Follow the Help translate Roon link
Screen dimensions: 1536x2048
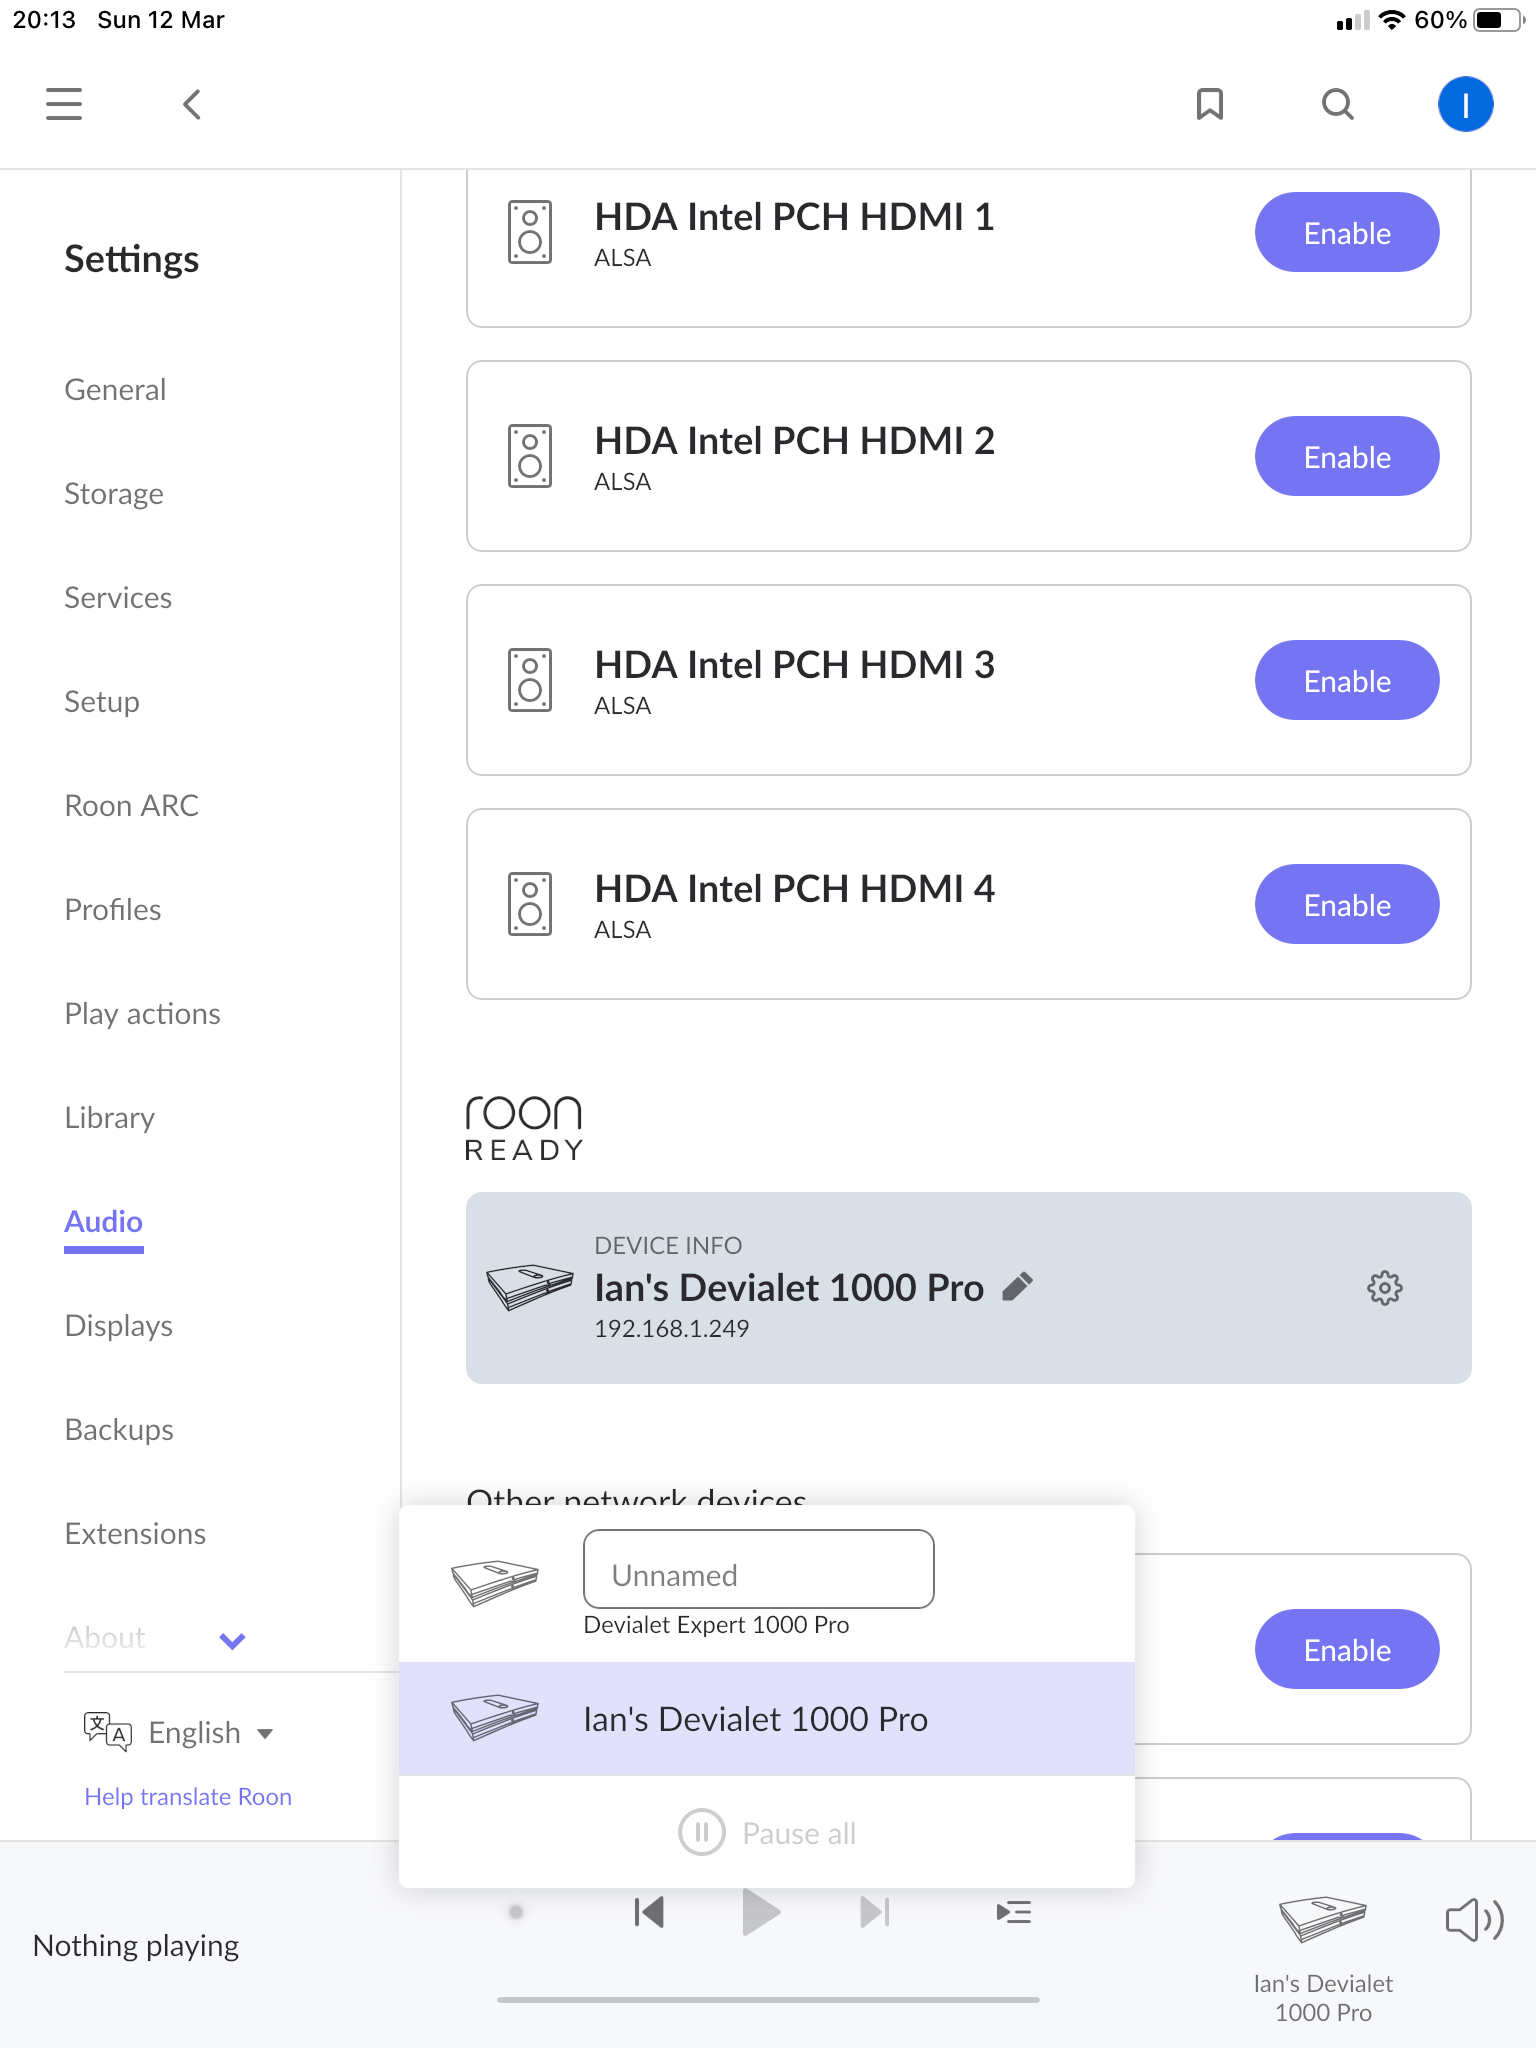point(188,1797)
